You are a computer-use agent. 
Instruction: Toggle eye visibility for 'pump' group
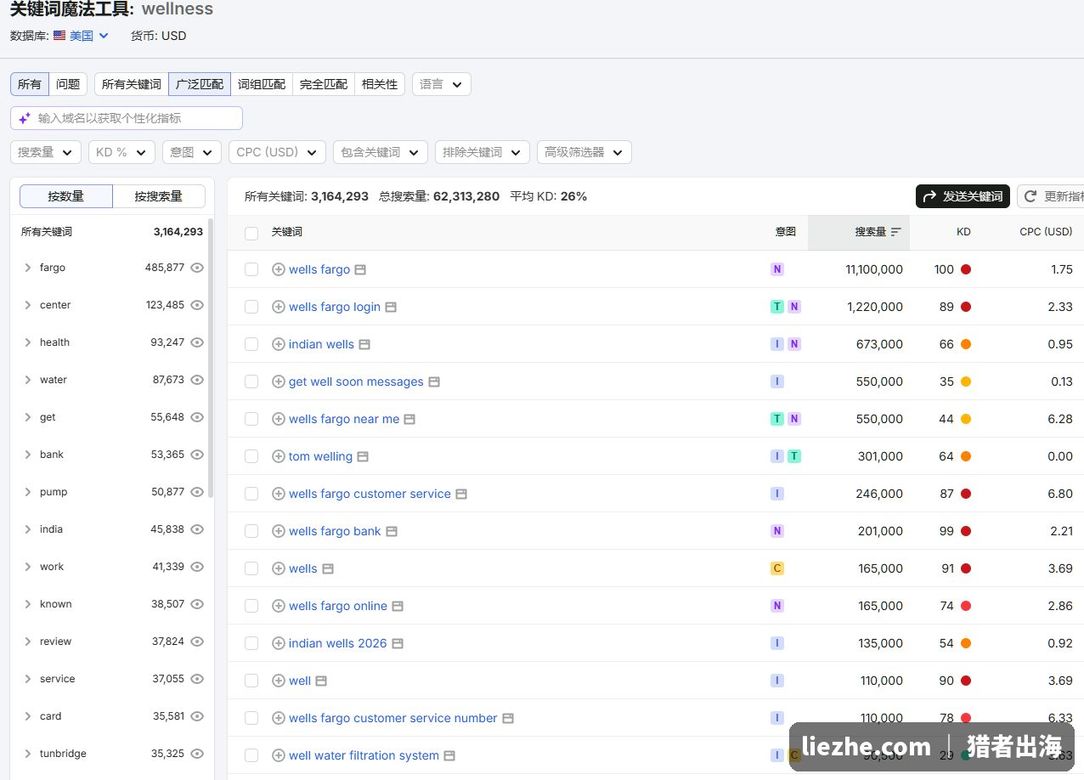point(197,492)
